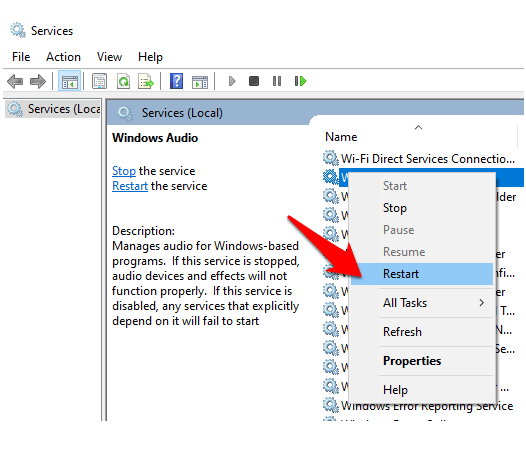Click the Back arrow toolbar icon
Image resolution: width=526 pixels, height=450 pixels.
(x=15, y=81)
